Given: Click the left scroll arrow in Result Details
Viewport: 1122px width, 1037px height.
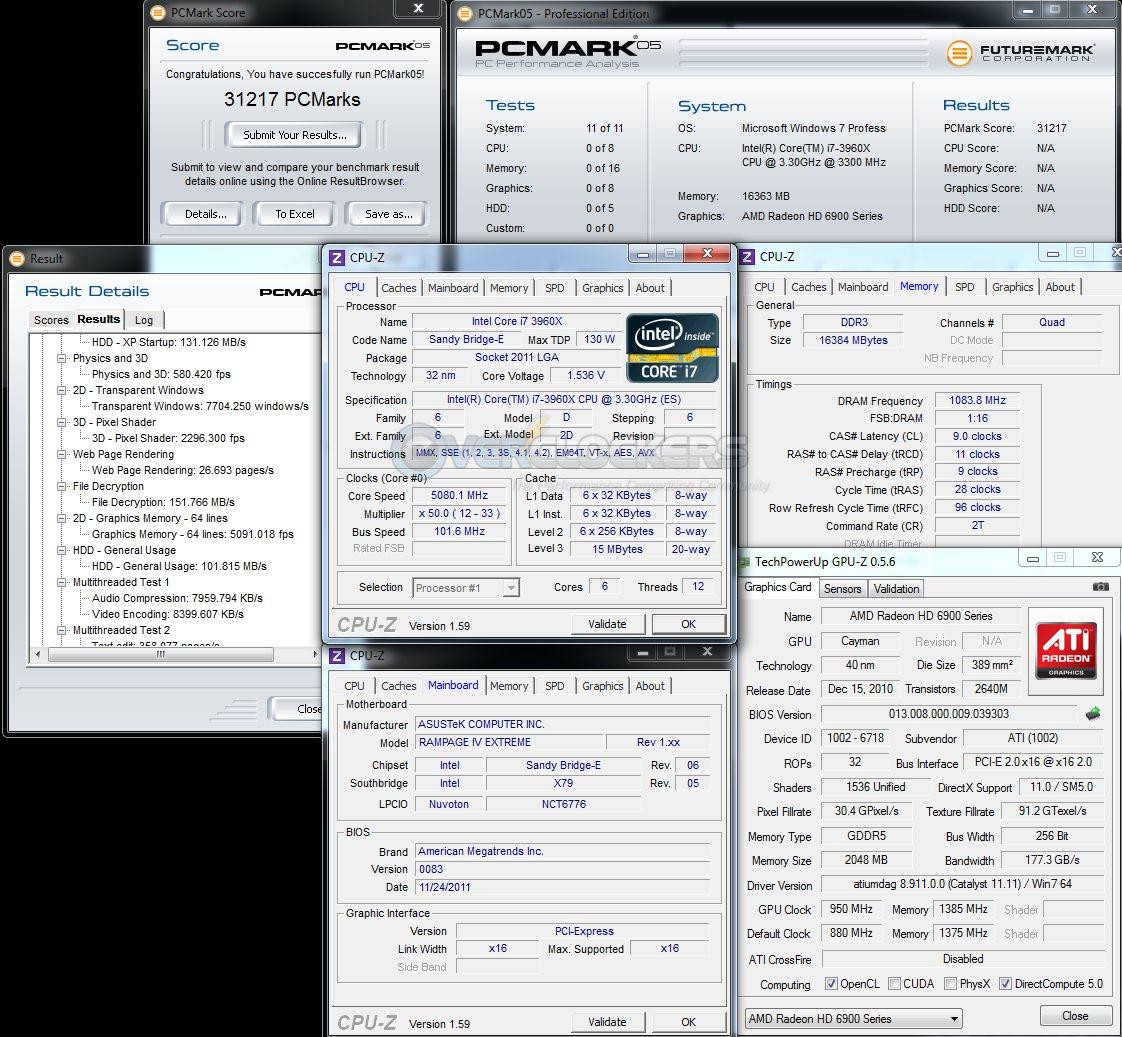Looking at the screenshot, I should point(39,654).
